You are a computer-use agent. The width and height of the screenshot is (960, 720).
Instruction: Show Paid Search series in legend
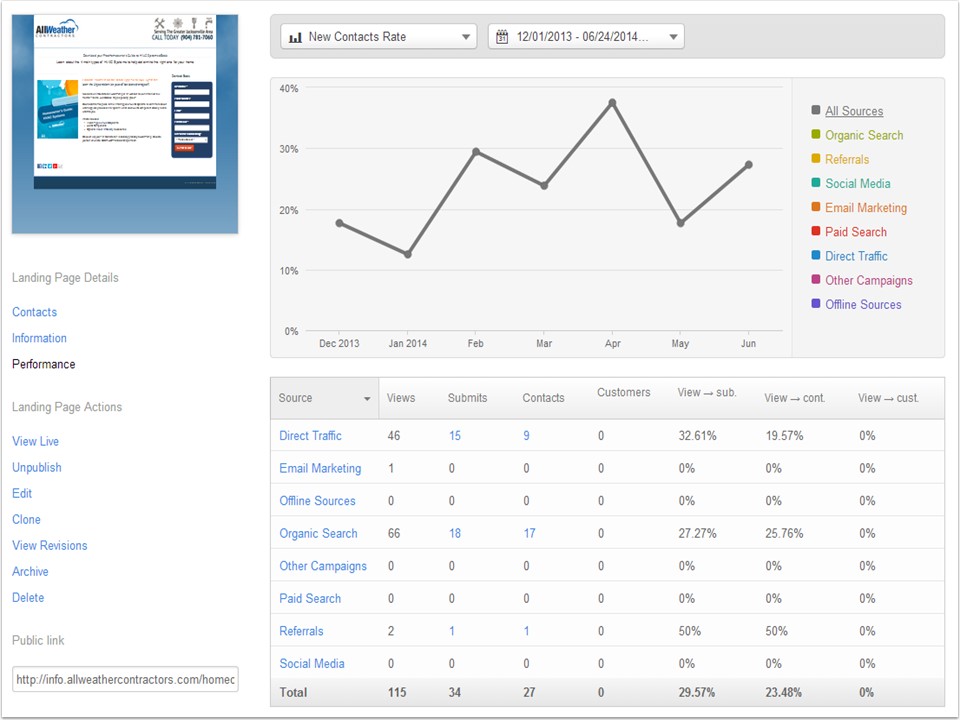[855, 231]
